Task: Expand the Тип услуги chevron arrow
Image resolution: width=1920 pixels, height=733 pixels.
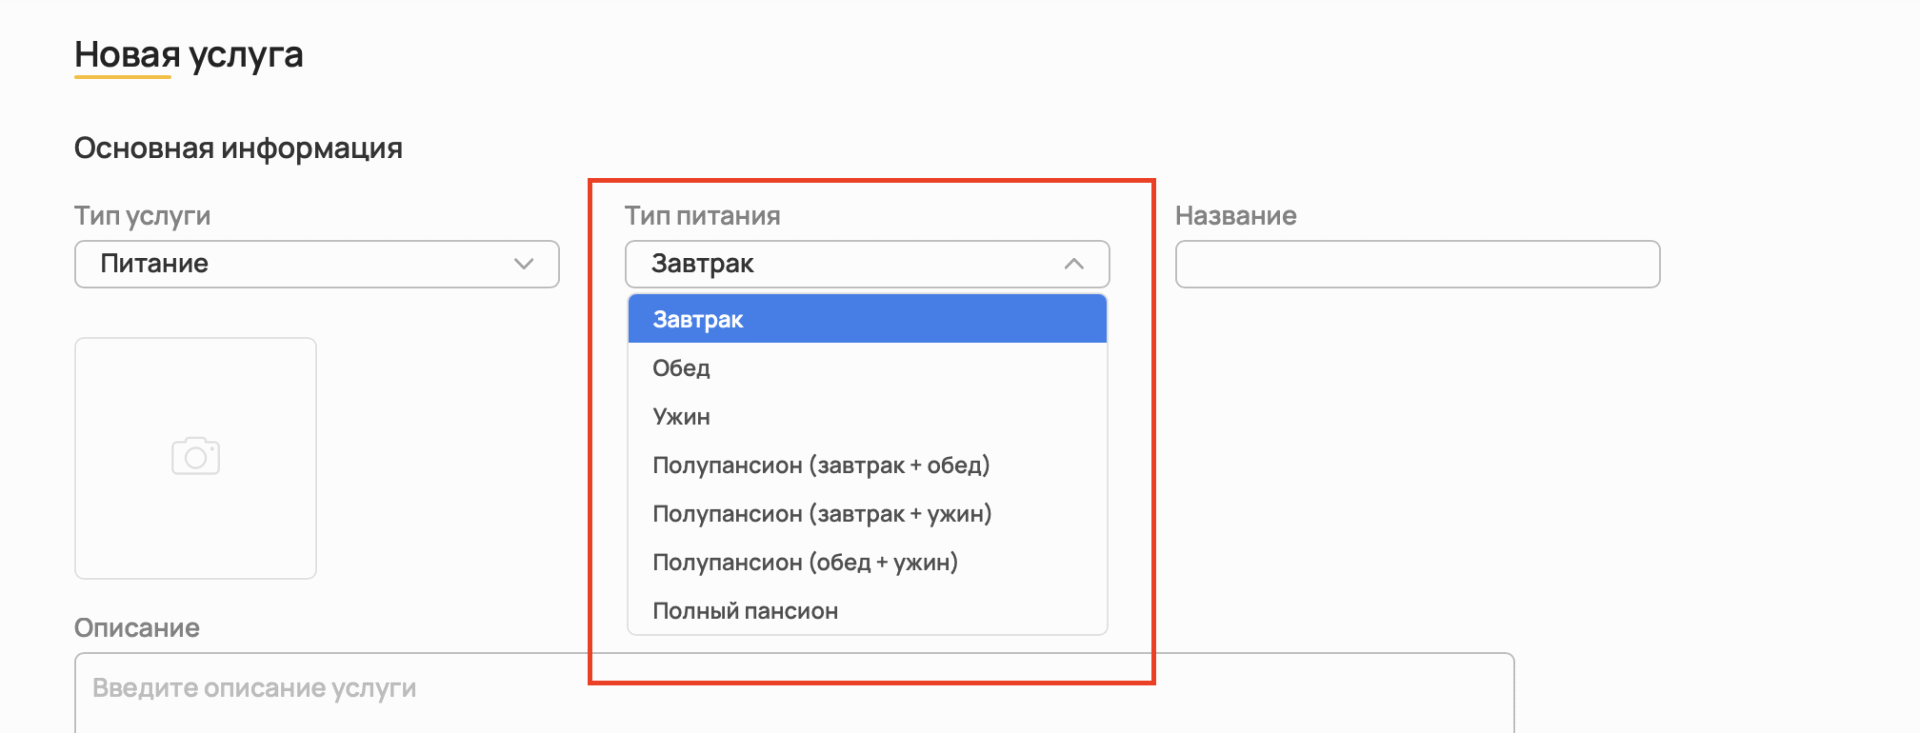Action: pos(523,264)
